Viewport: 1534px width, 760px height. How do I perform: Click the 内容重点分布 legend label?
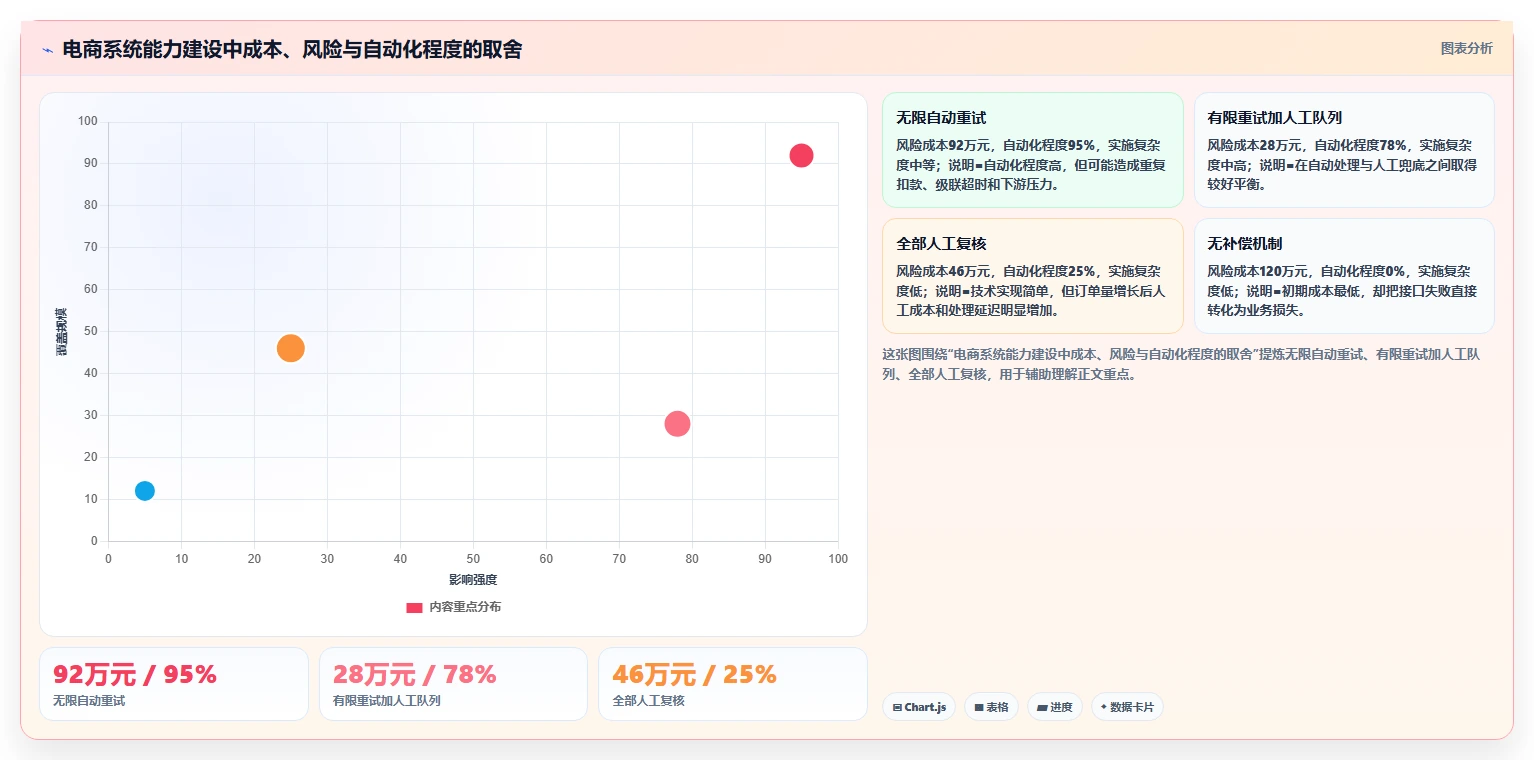pos(465,607)
